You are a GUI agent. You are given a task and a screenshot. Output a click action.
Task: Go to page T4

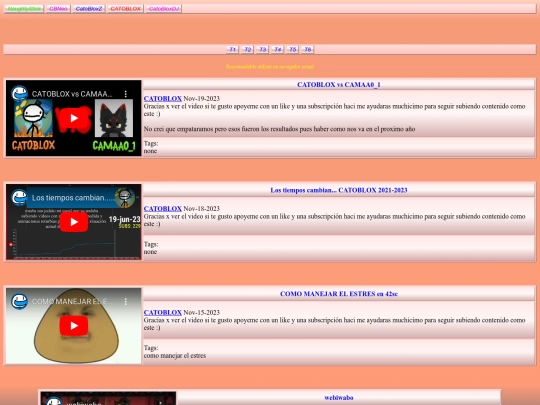(278, 50)
